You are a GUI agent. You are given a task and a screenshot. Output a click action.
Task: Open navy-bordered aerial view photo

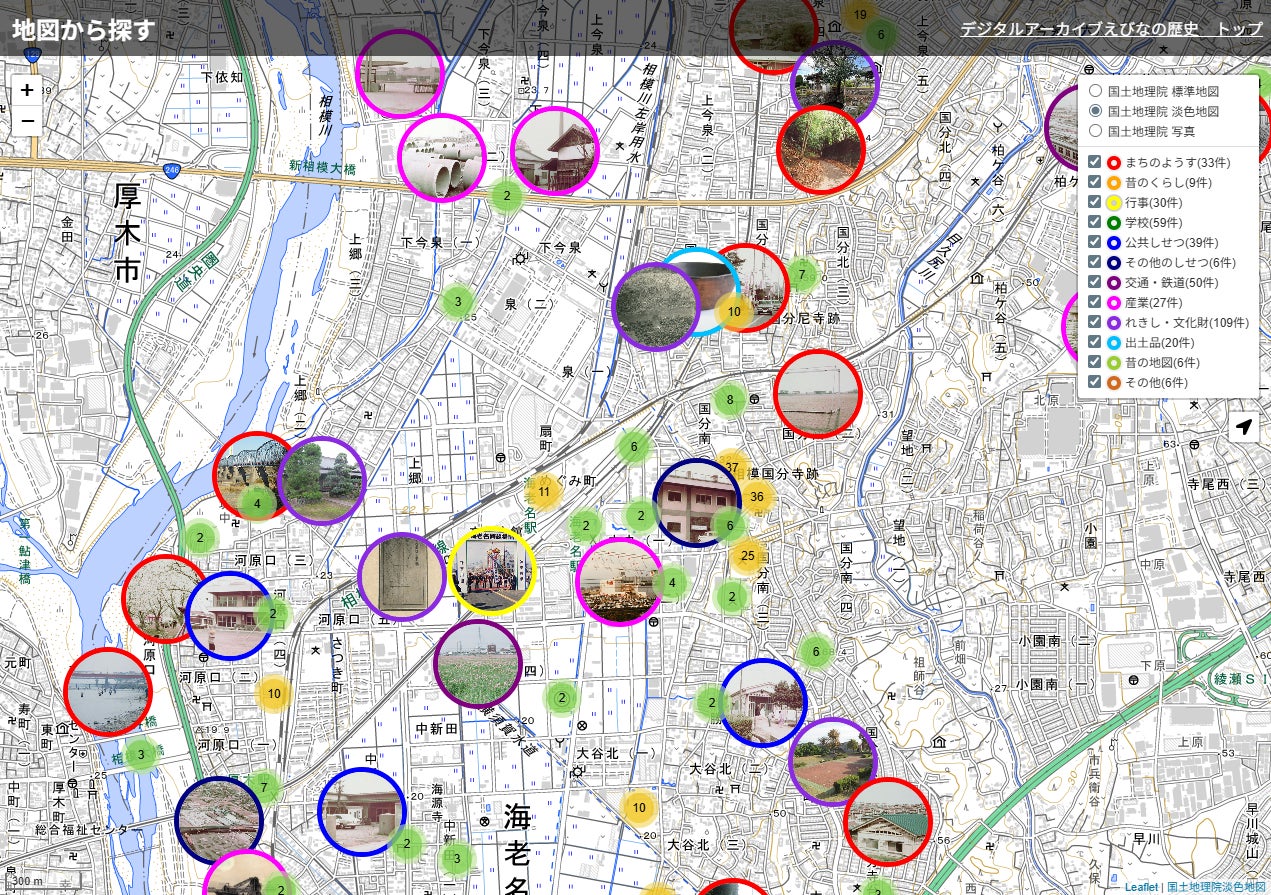[219, 820]
